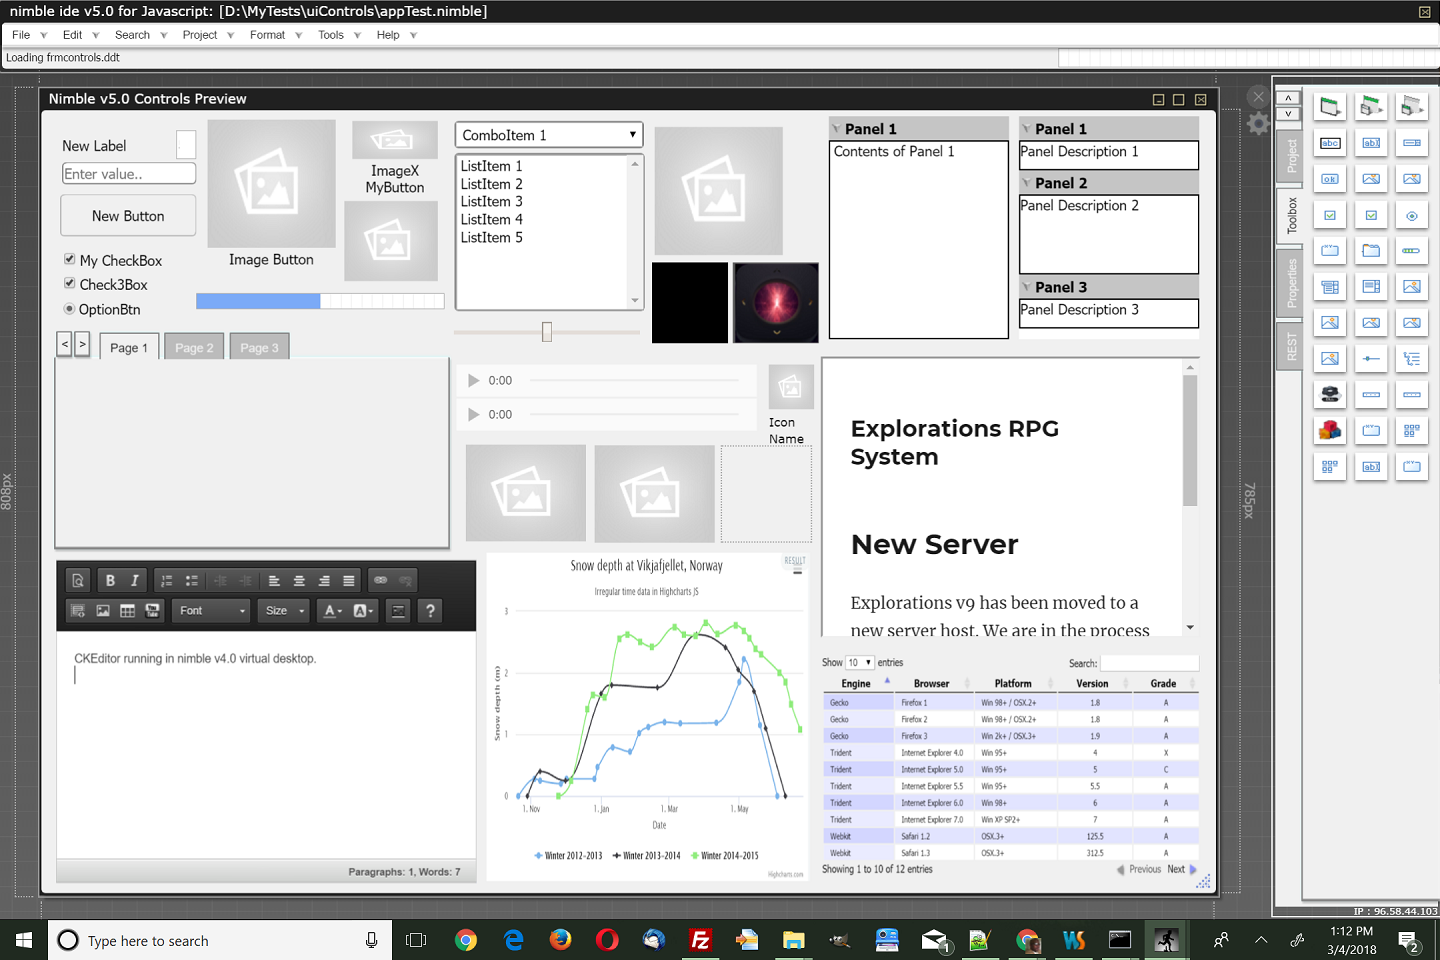Insert a link in CKEditor
Viewport: 1440px width, 960px height.
point(381,580)
